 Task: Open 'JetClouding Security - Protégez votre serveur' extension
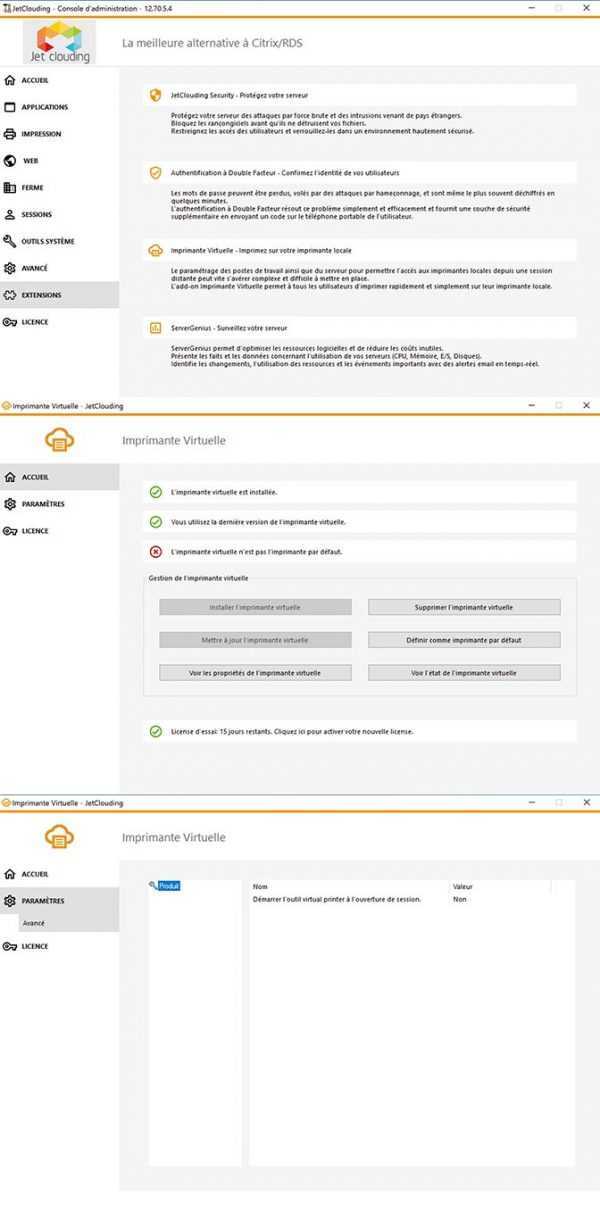click(361, 95)
